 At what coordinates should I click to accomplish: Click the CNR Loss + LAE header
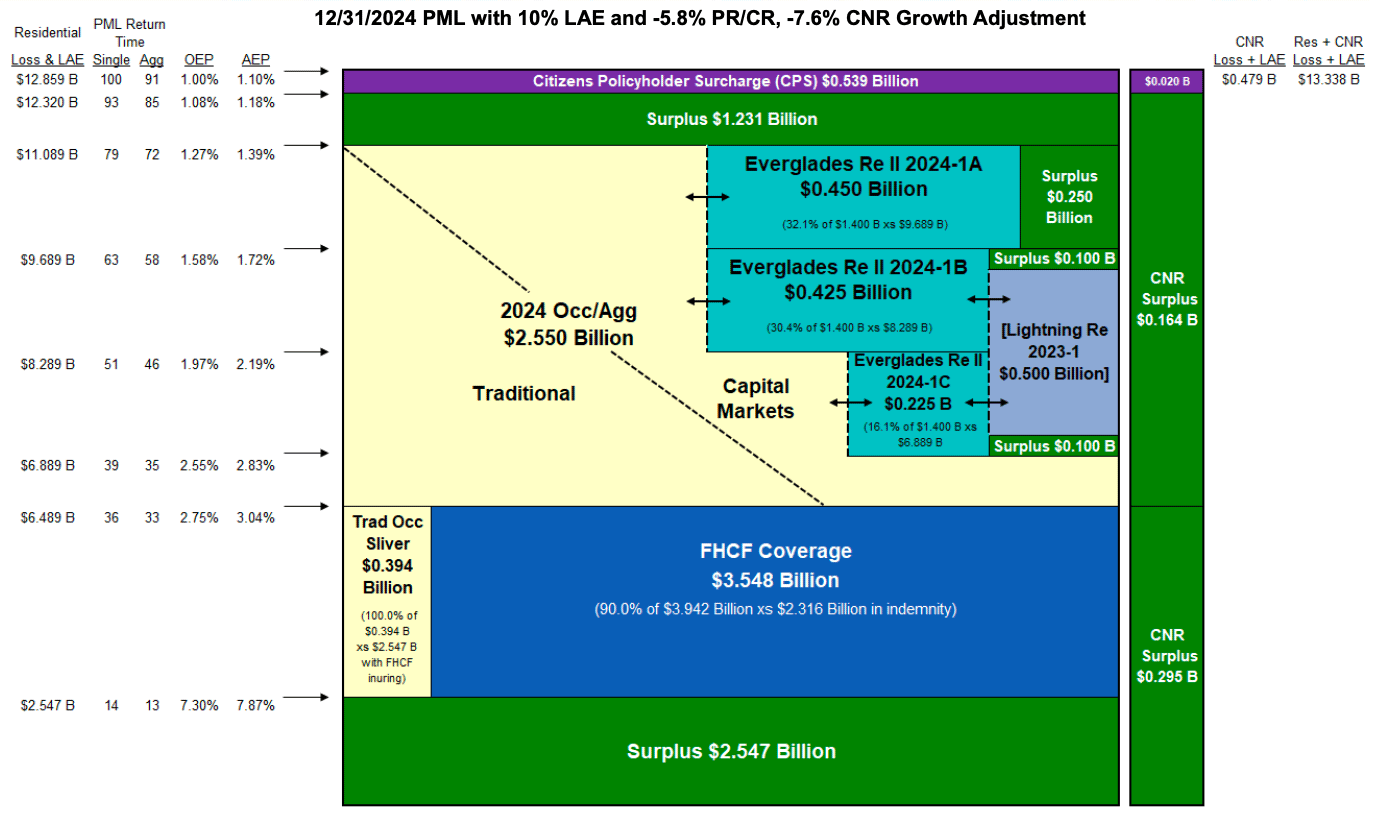pyautogui.click(x=1249, y=51)
